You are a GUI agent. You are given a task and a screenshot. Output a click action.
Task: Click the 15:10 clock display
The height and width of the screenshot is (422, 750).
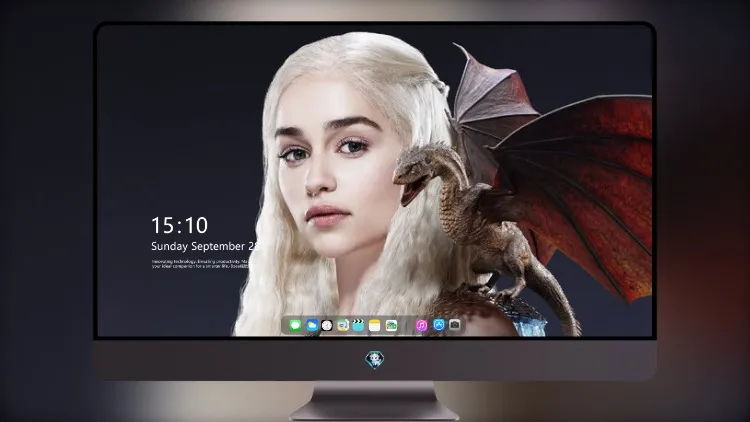[x=179, y=225]
